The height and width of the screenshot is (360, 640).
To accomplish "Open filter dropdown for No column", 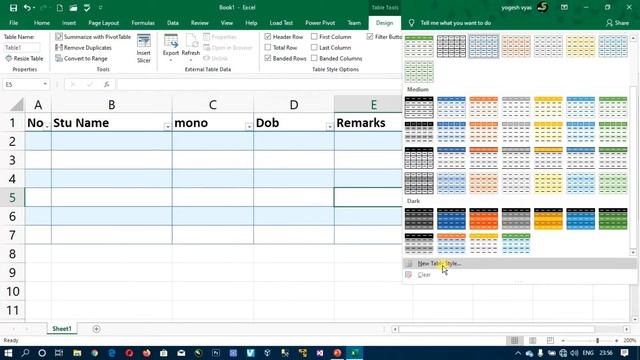I will point(47,127).
